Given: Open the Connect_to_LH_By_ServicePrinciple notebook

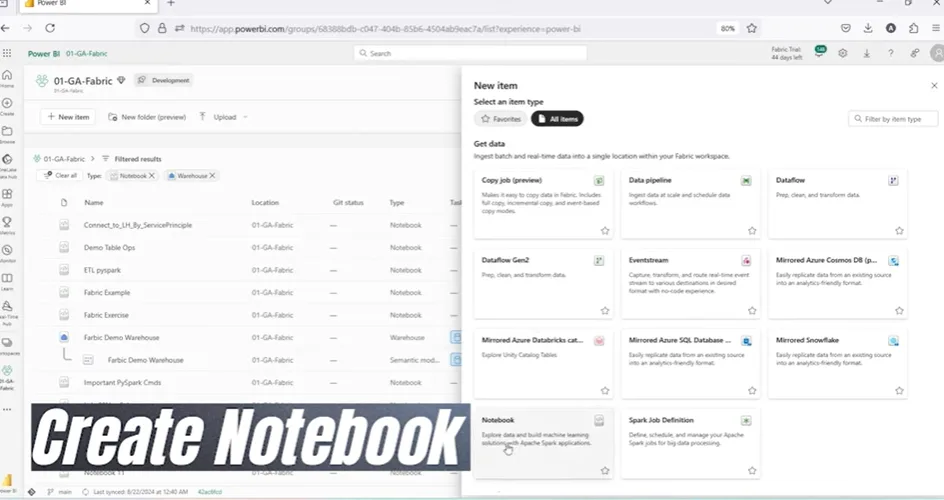Looking at the screenshot, I should click(x=138, y=225).
